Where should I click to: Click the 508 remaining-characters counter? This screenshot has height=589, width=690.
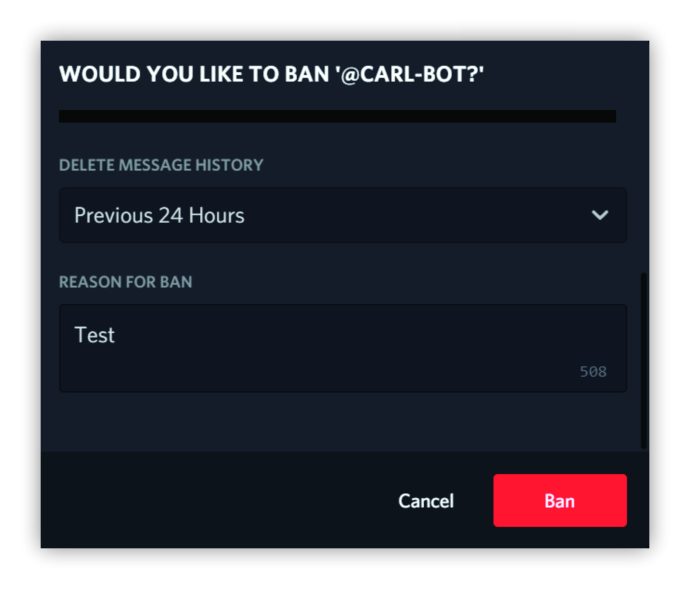[593, 372]
